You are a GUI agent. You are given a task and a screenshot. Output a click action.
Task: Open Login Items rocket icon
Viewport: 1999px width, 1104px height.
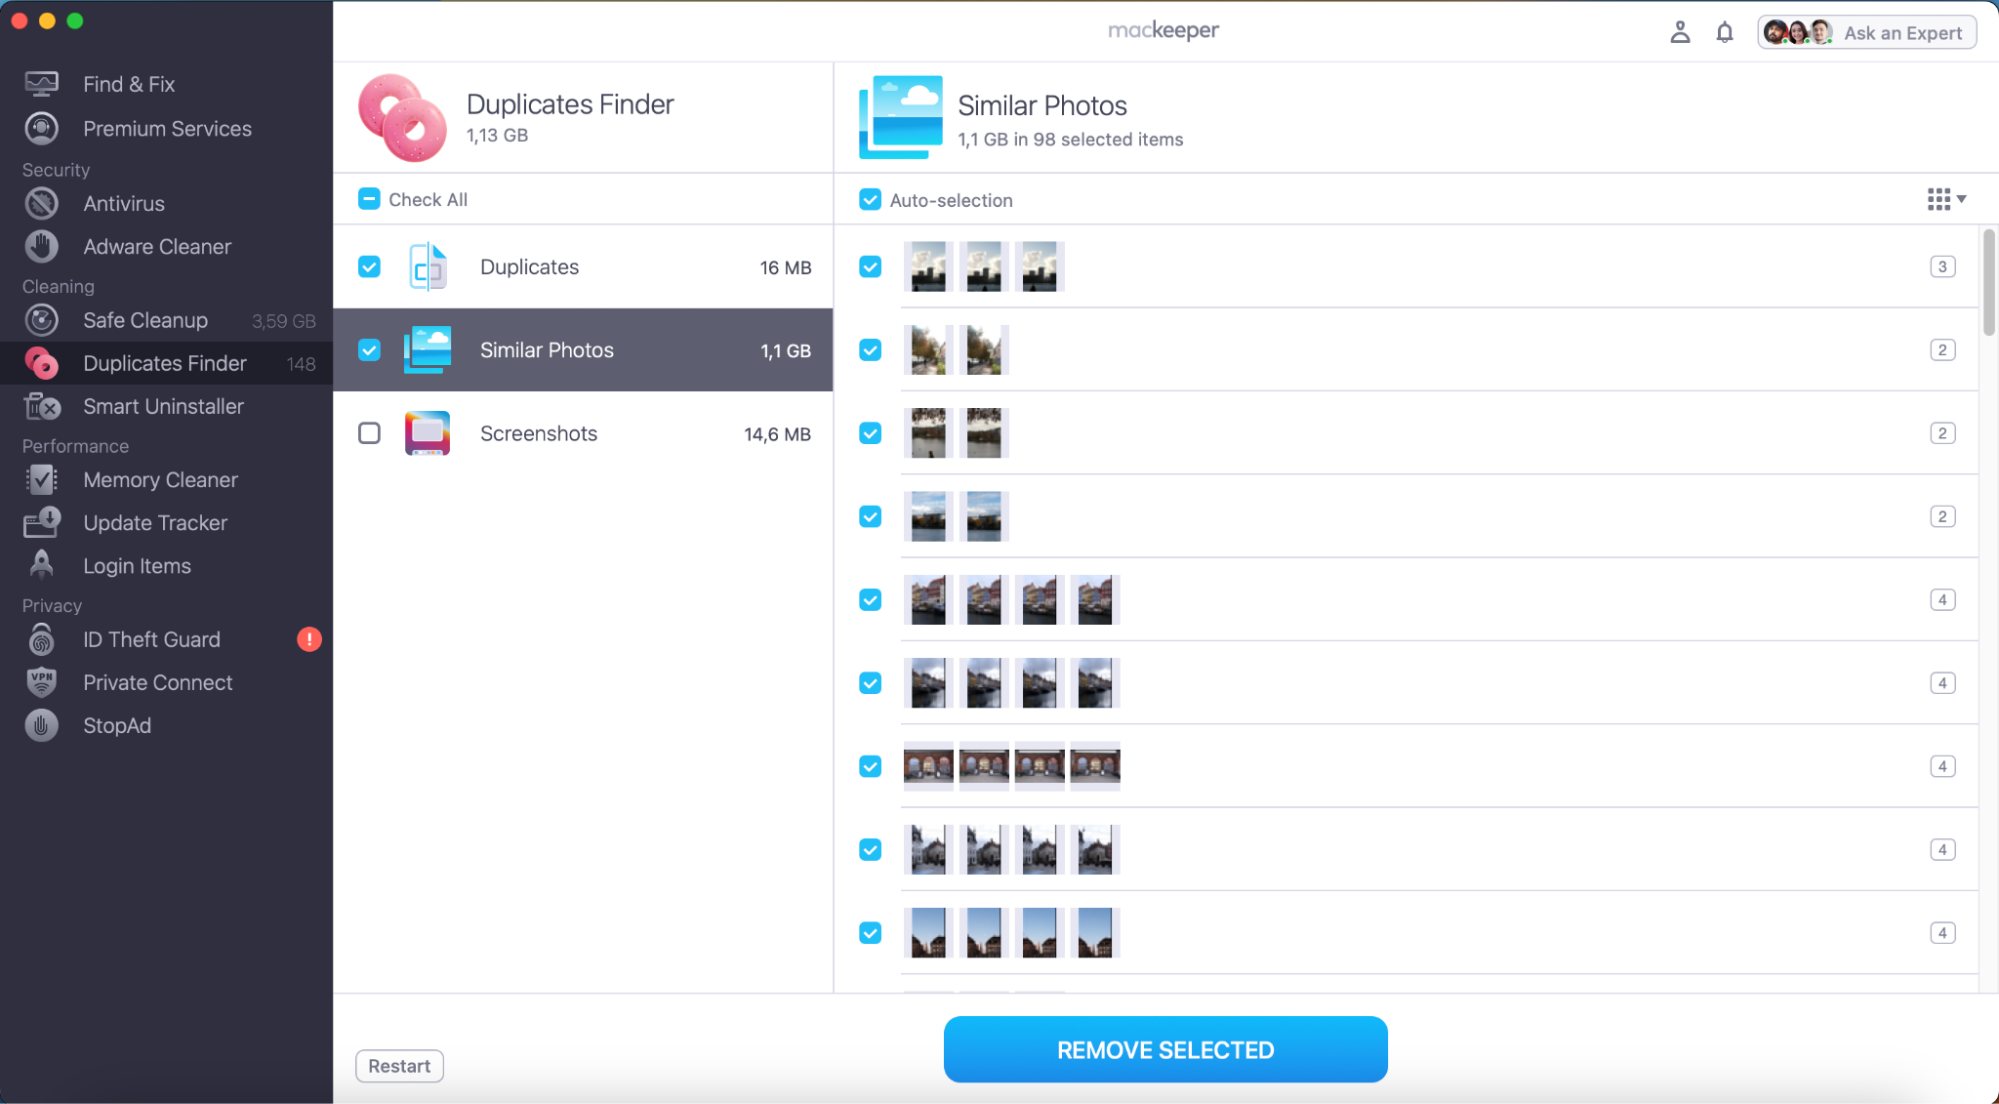tap(41, 565)
